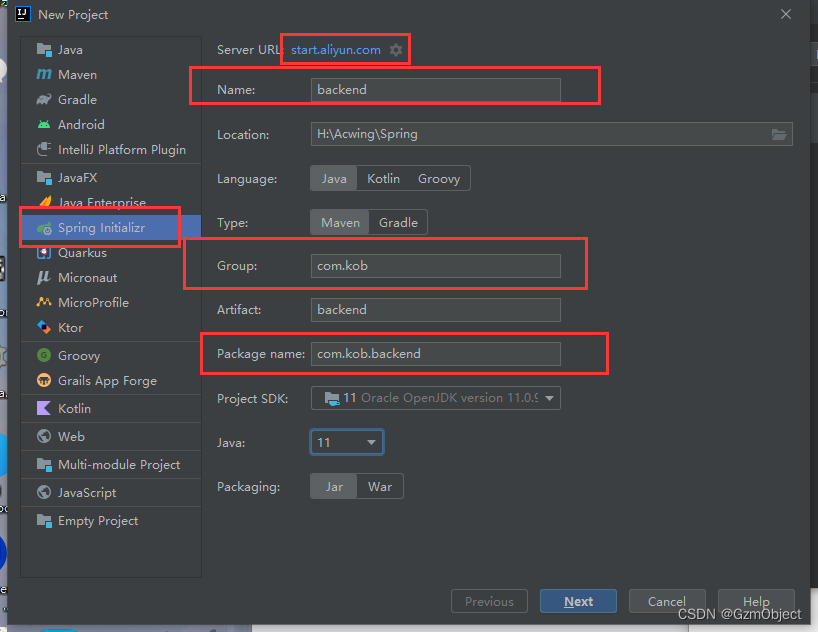Select Grails App Forge entry
The height and width of the screenshot is (632, 818).
point(111,380)
